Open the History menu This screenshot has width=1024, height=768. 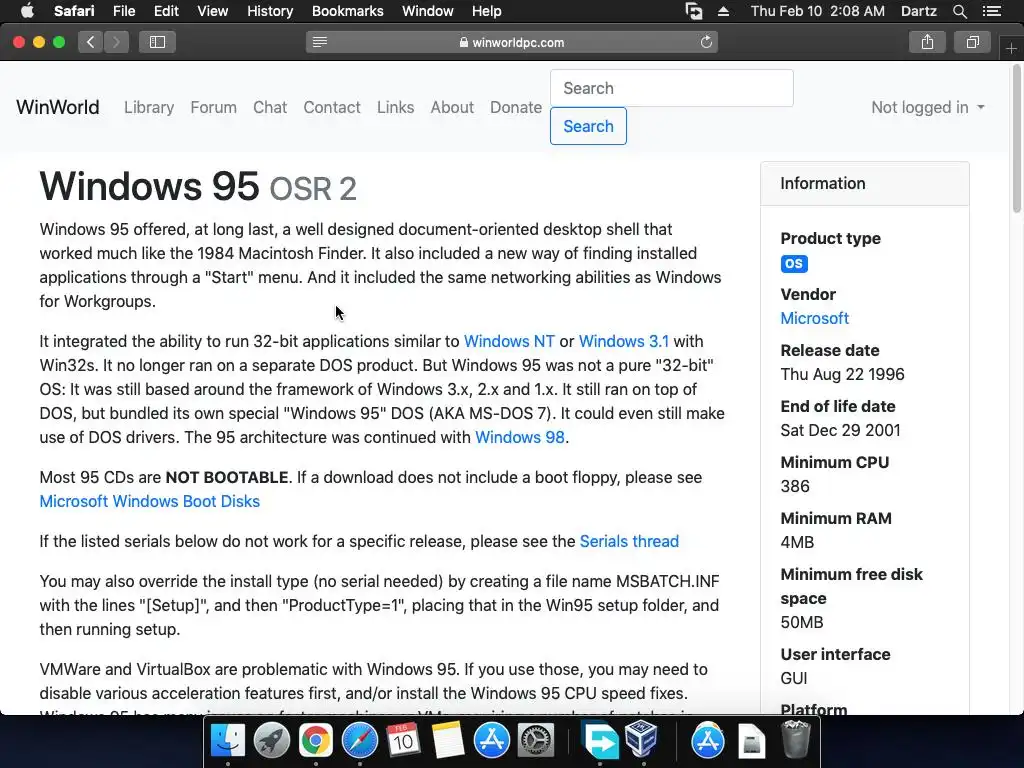click(270, 11)
